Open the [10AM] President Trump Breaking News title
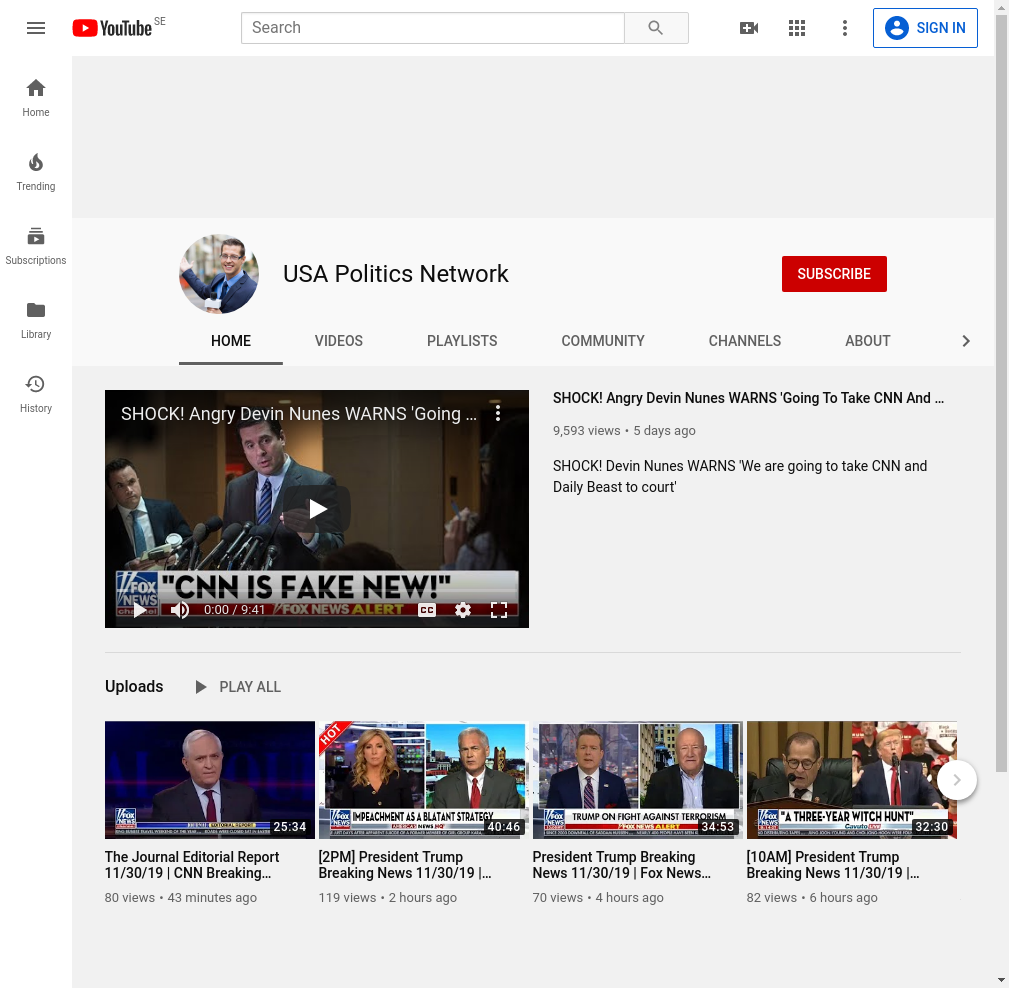The width and height of the screenshot is (1009, 988). tap(833, 865)
